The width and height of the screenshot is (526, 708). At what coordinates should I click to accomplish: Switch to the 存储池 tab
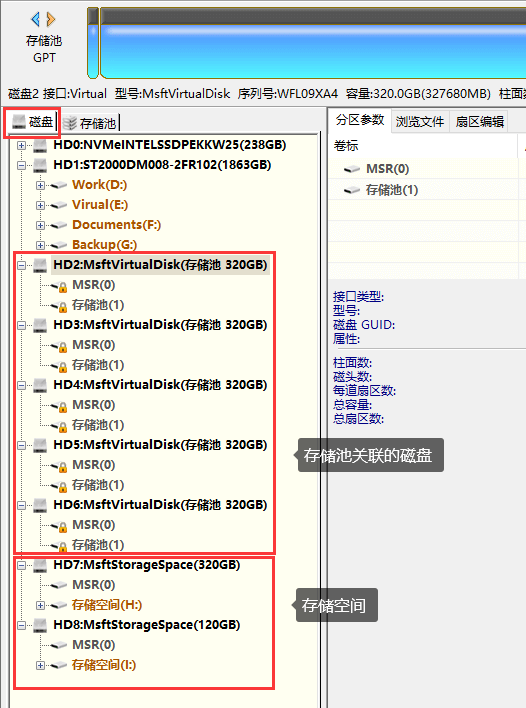point(89,123)
